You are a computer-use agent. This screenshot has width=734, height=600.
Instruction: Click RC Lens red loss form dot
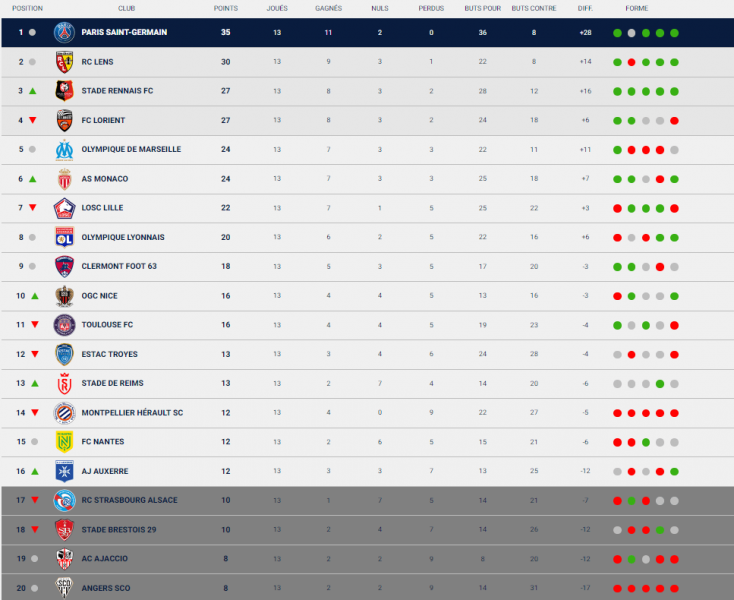point(631,62)
